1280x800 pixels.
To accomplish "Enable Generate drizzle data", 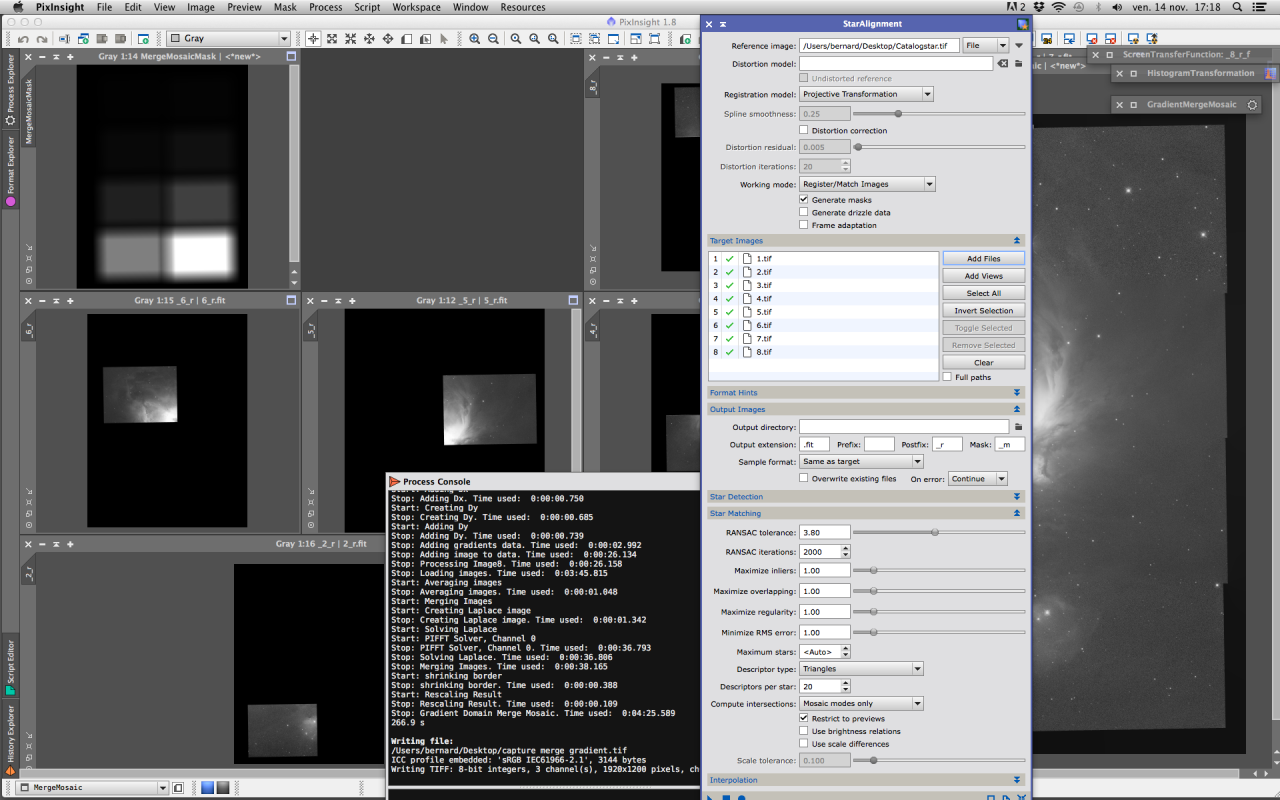I will click(804, 212).
